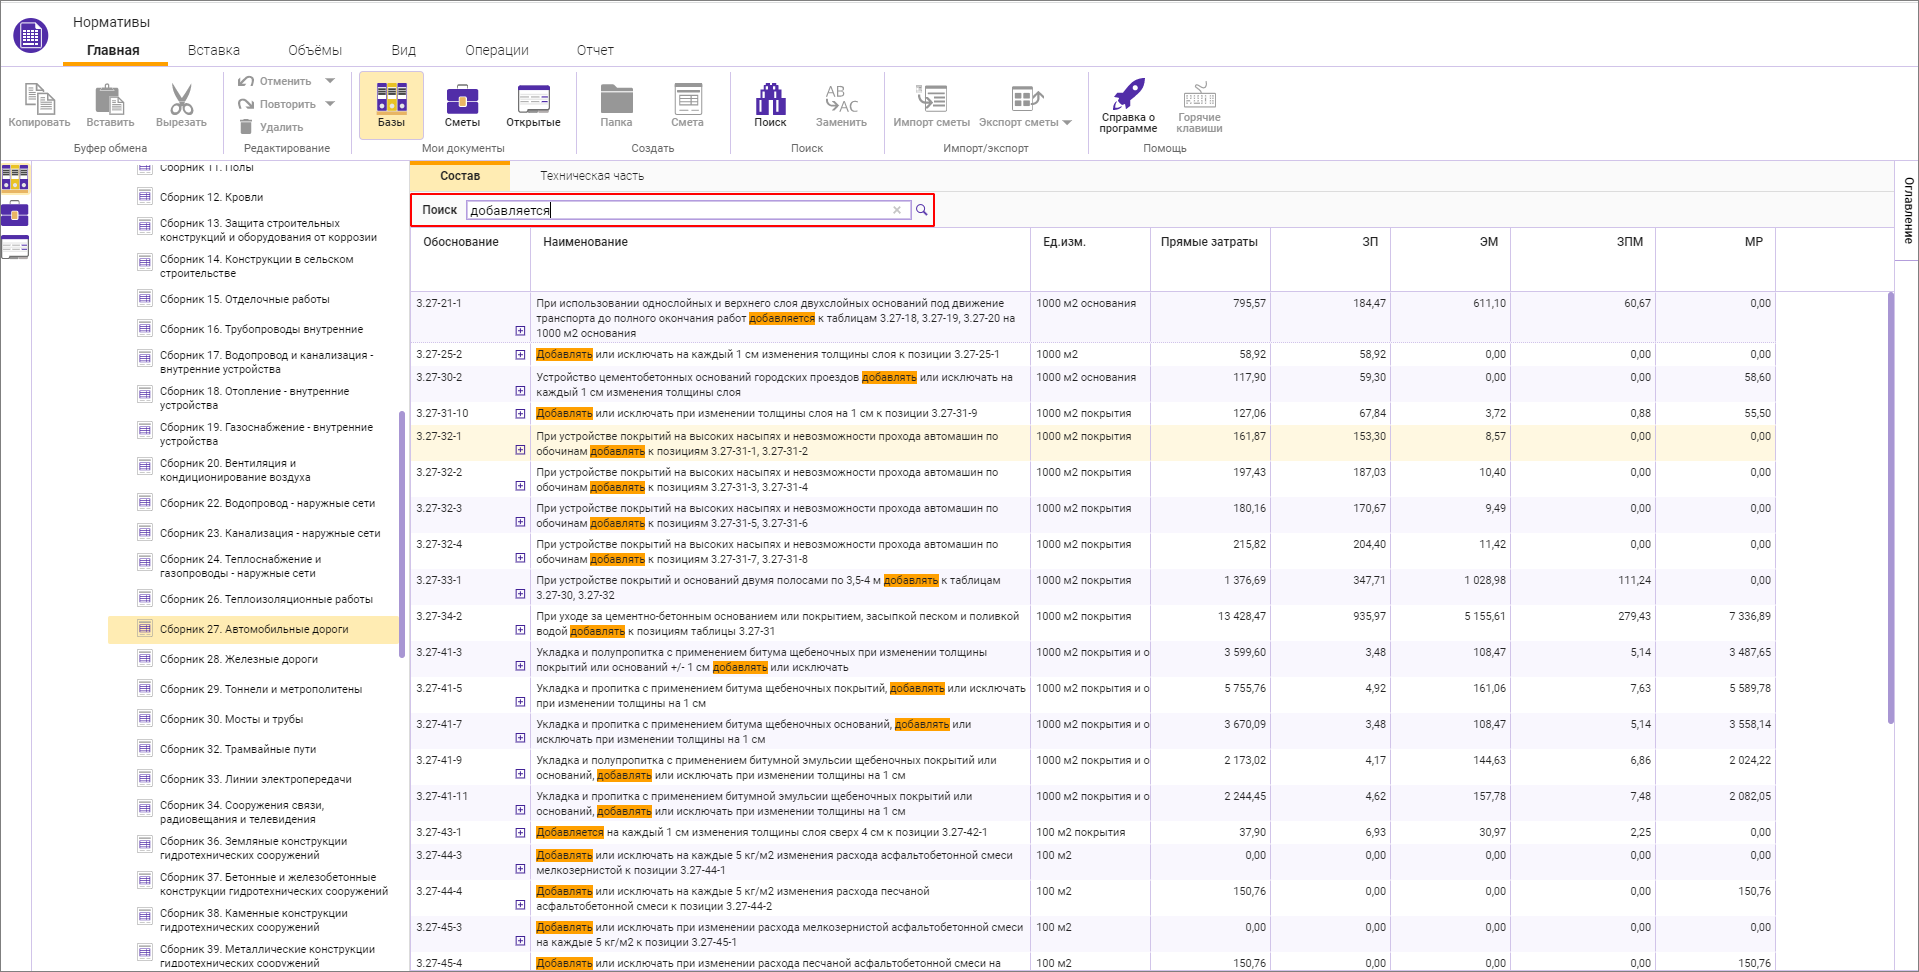Select Сборник 27. Автомобильные дороги
Viewport: 1919px width, 972px height.
pos(253,629)
